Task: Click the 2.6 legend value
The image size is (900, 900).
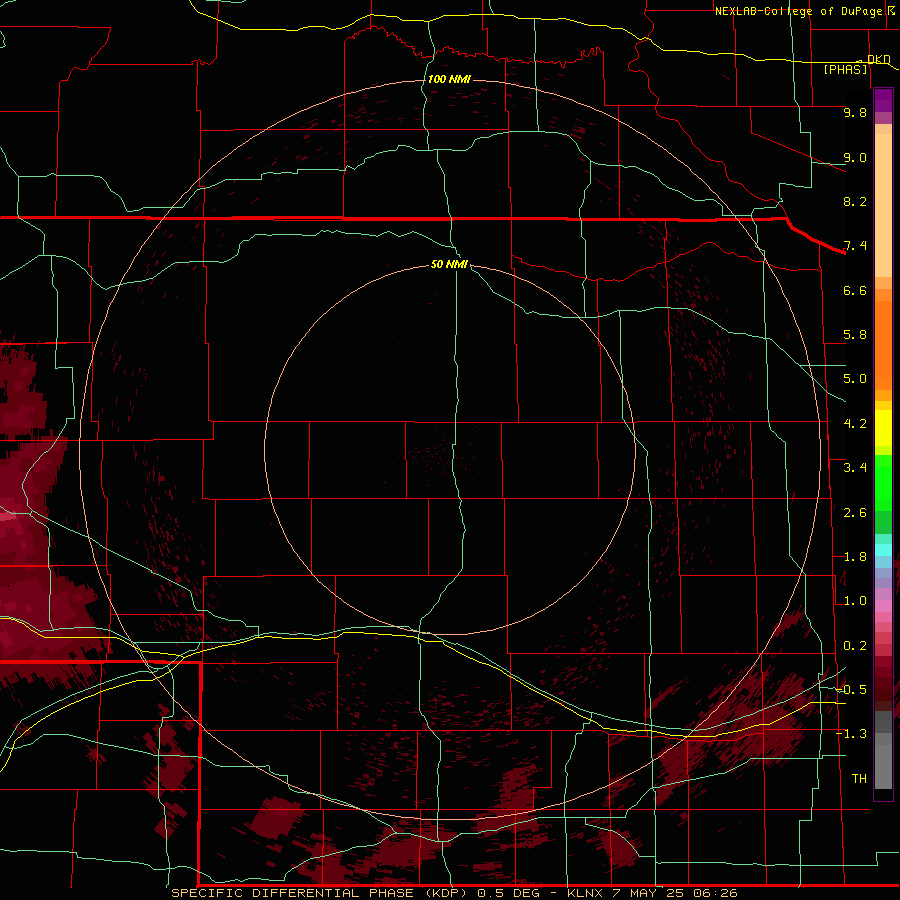Action: pos(855,513)
